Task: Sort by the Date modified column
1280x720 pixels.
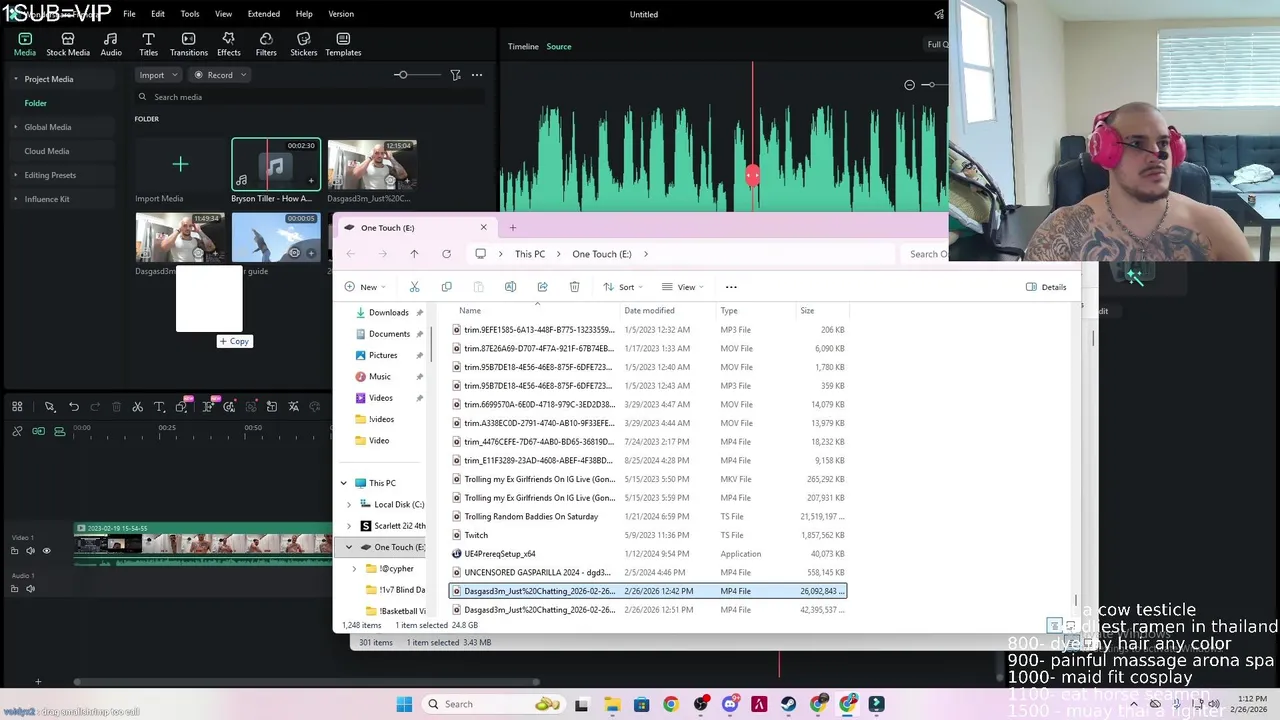Action: pos(649,311)
